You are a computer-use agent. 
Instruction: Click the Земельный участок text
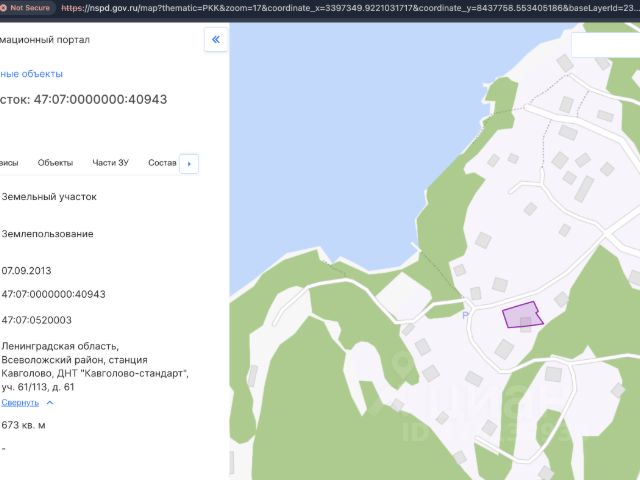[49, 197]
